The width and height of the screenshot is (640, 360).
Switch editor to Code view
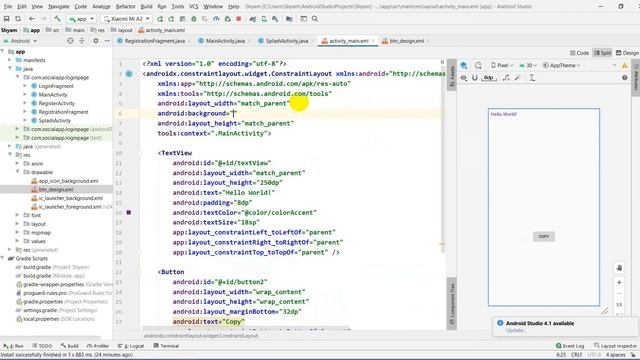coord(579,53)
